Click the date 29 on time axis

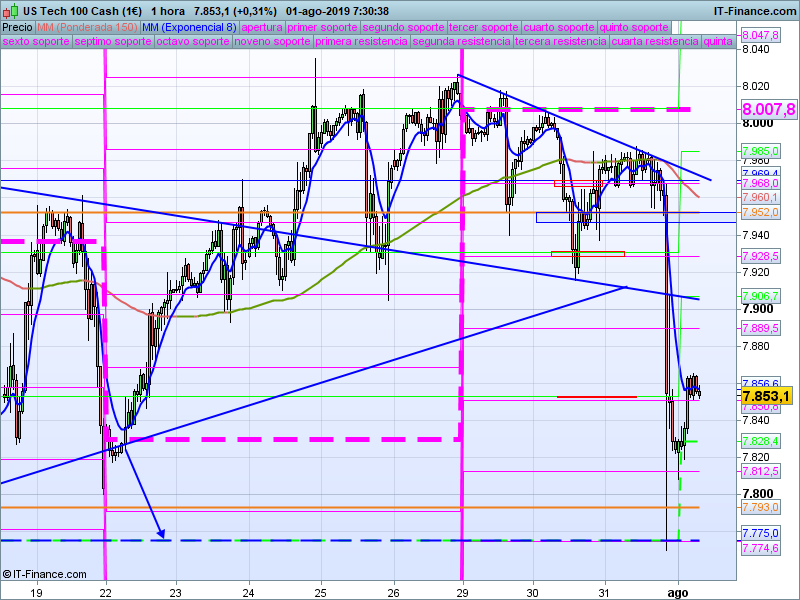click(x=463, y=593)
